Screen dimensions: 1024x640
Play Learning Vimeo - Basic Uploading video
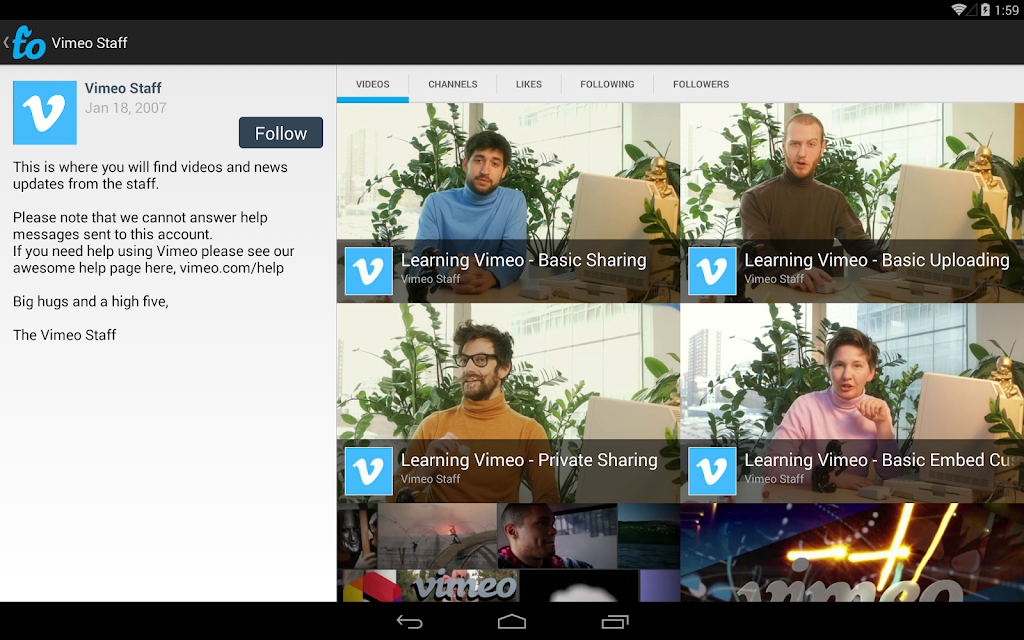[x=852, y=202]
